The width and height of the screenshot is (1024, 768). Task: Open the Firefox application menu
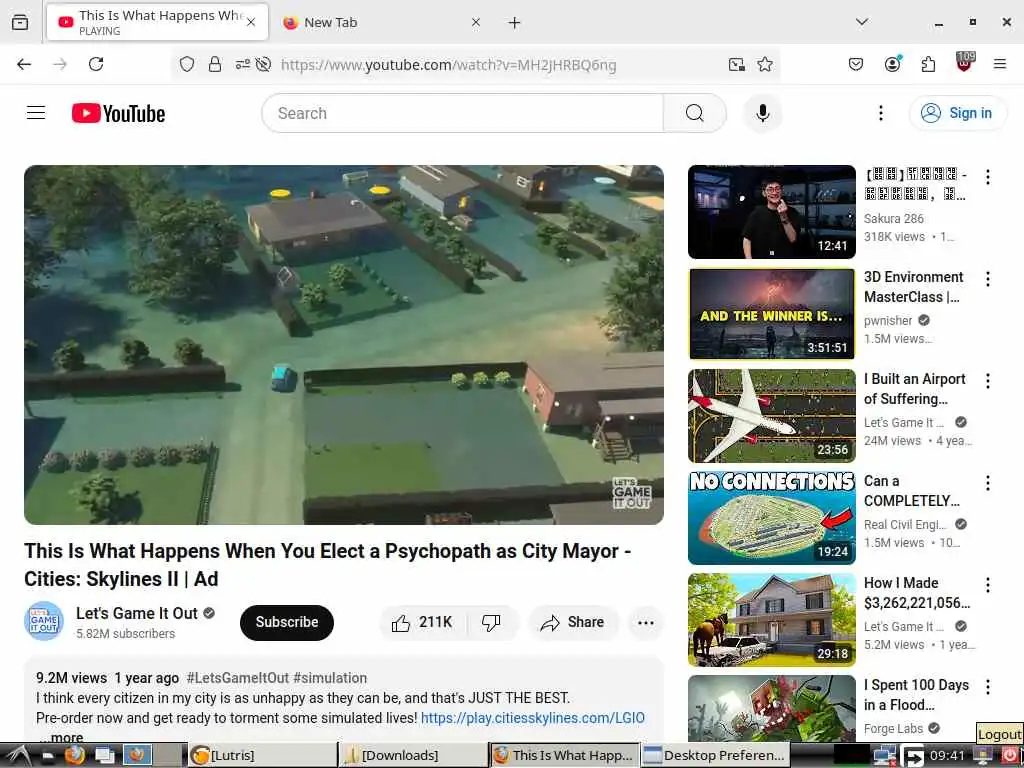point(1000,64)
